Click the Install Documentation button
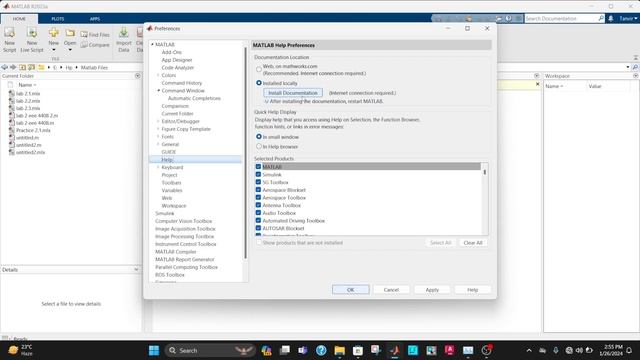The width and height of the screenshot is (640, 360). pyautogui.click(x=293, y=93)
